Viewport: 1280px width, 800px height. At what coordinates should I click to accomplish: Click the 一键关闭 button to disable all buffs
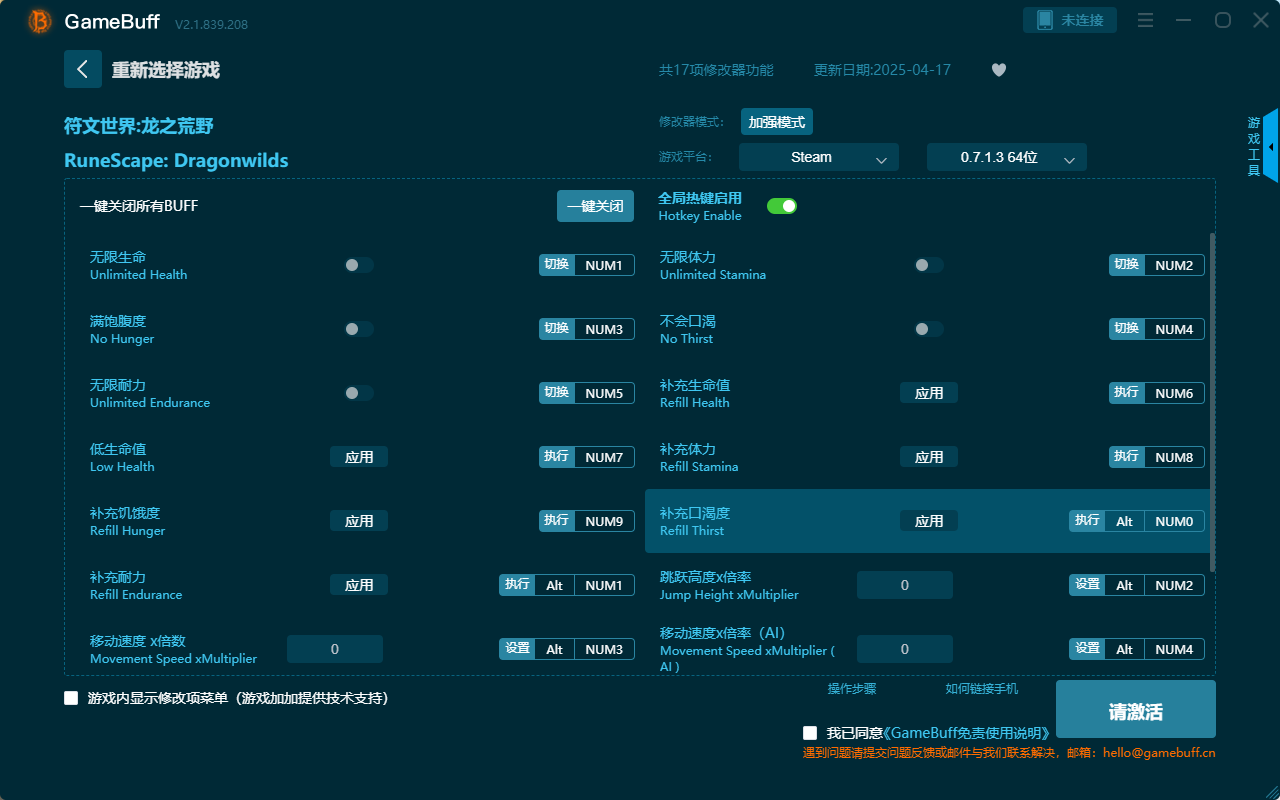coord(595,205)
